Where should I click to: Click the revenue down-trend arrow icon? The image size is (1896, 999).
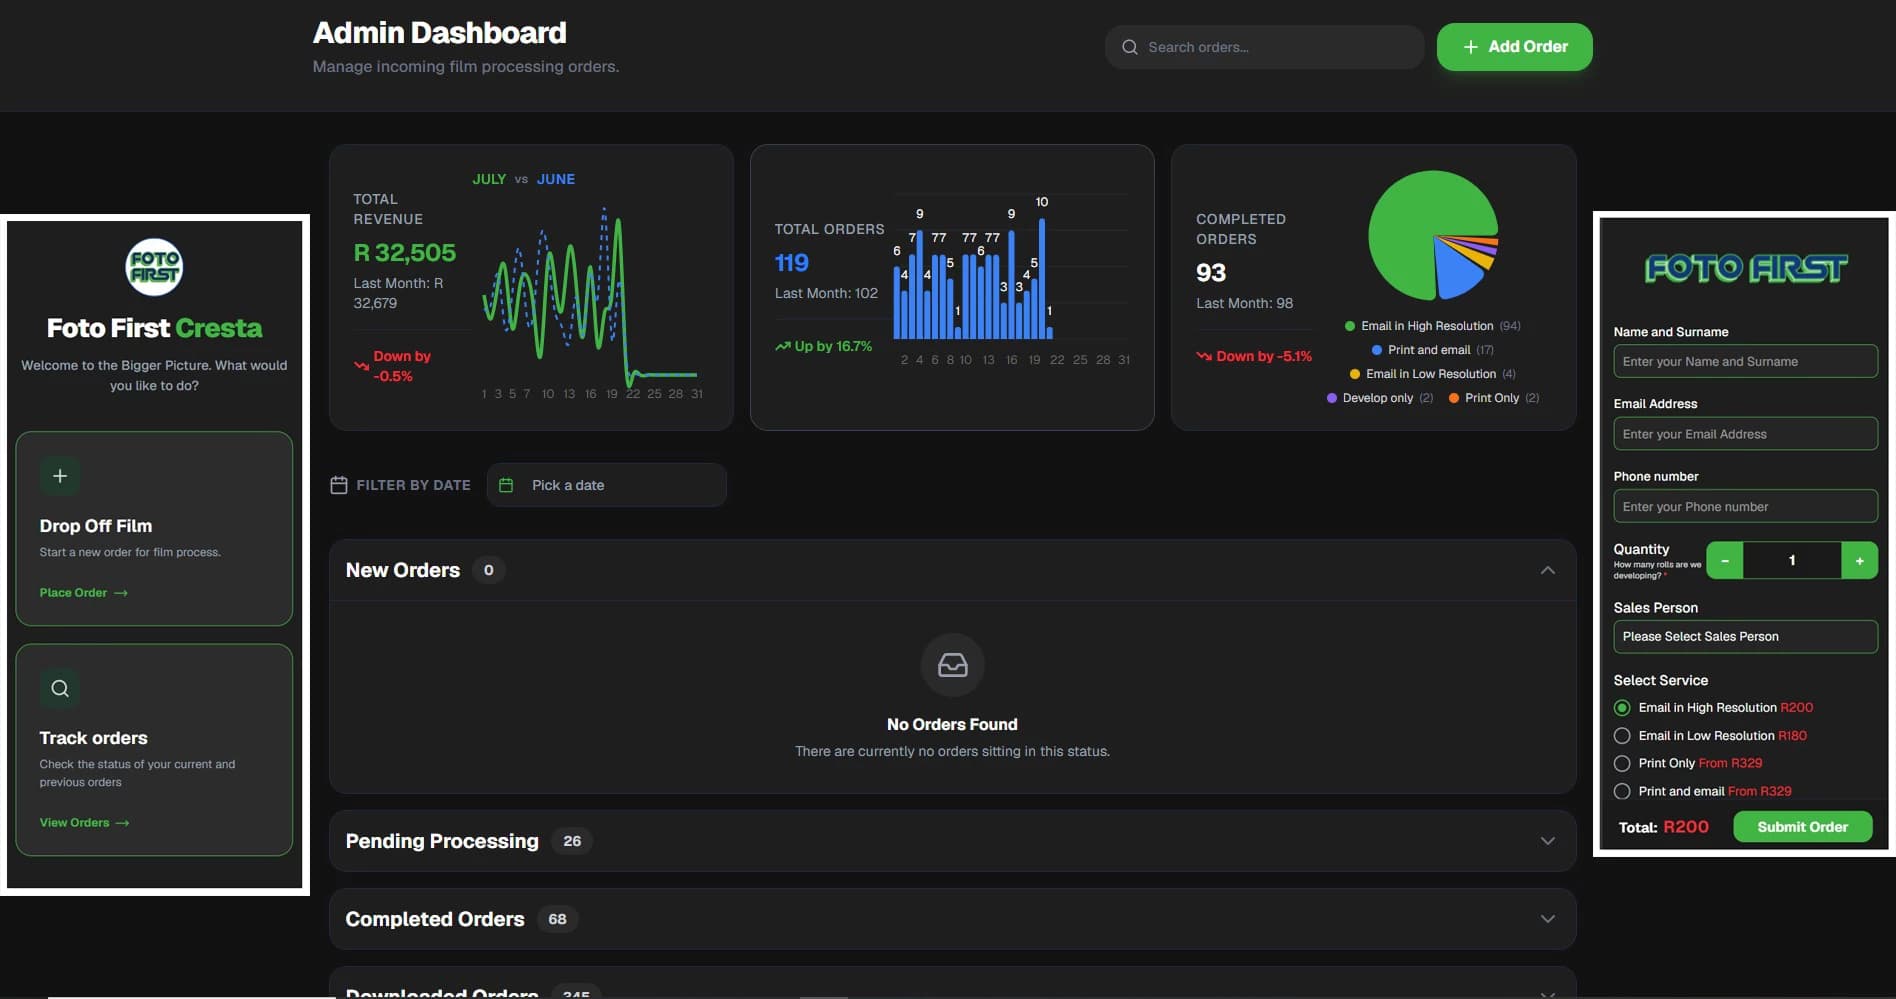pyautogui.click(x=361, y=366)
